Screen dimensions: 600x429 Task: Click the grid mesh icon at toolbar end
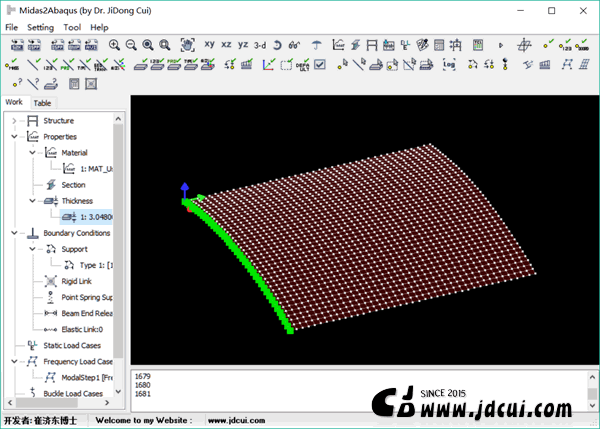click(x=584, y=65)
